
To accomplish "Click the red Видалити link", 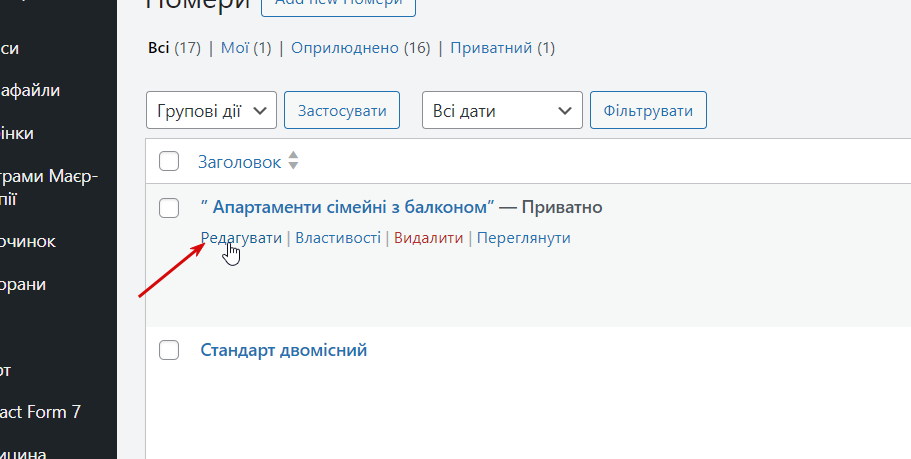I will tap(429, 238).
